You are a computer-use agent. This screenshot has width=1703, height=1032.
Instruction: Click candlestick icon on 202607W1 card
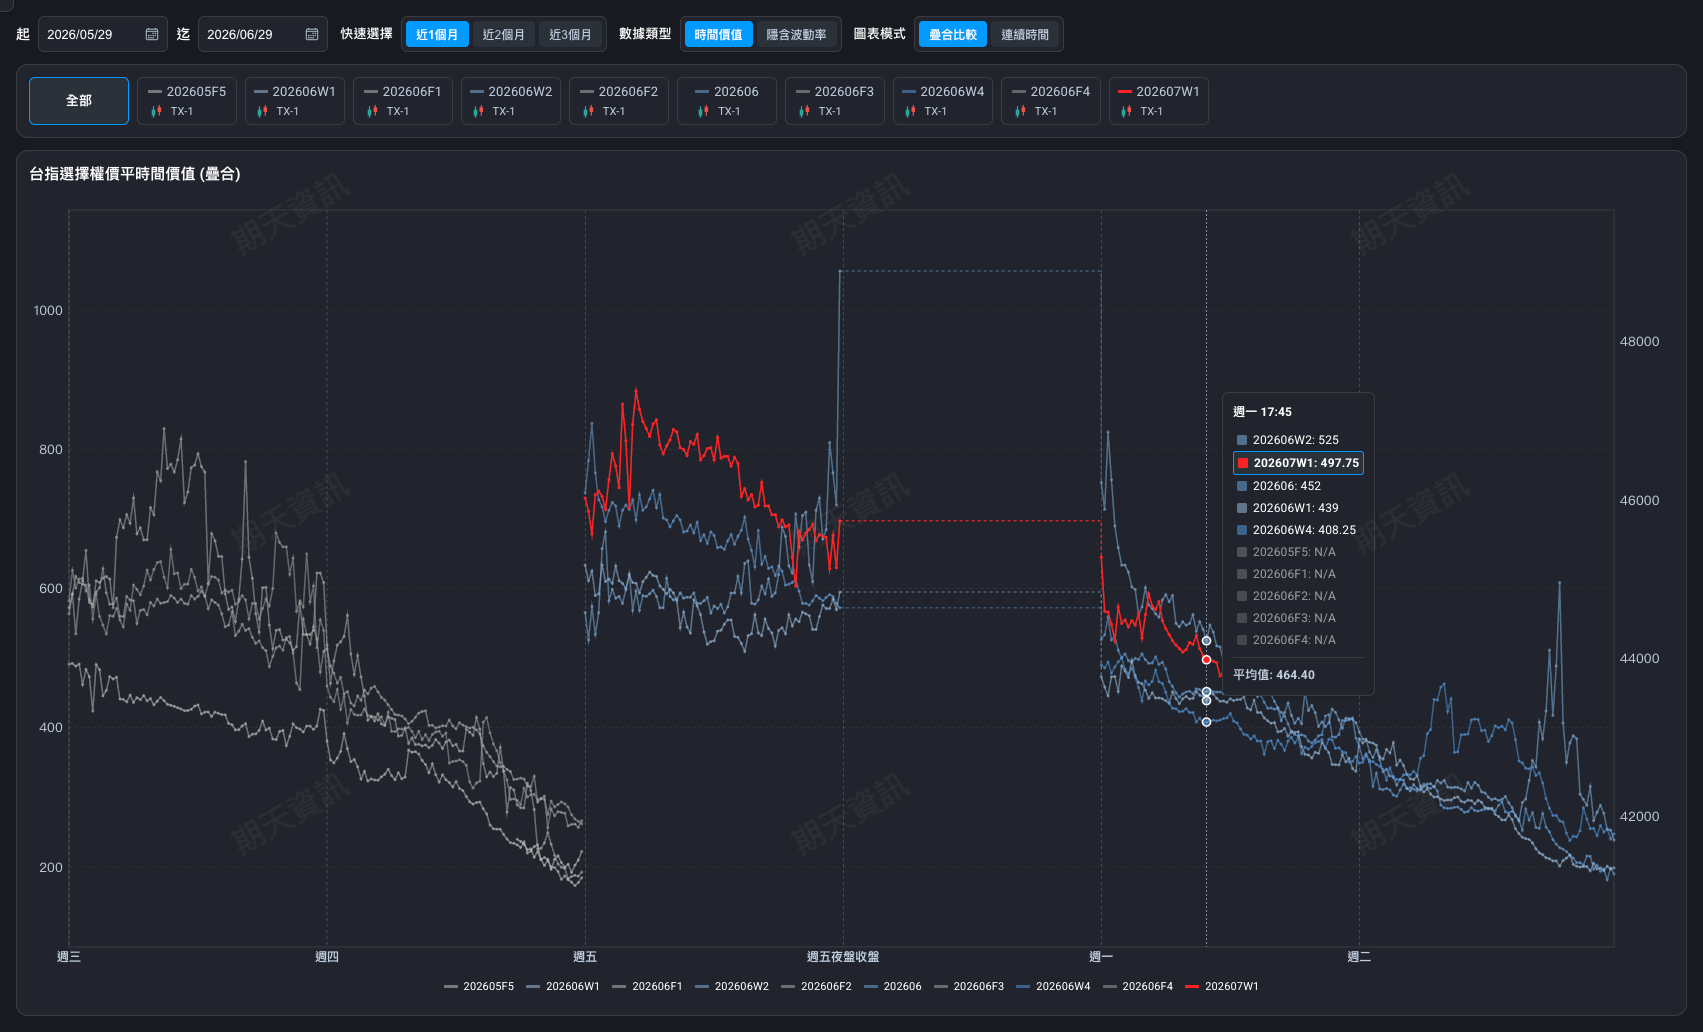(x=1126, y=111)
